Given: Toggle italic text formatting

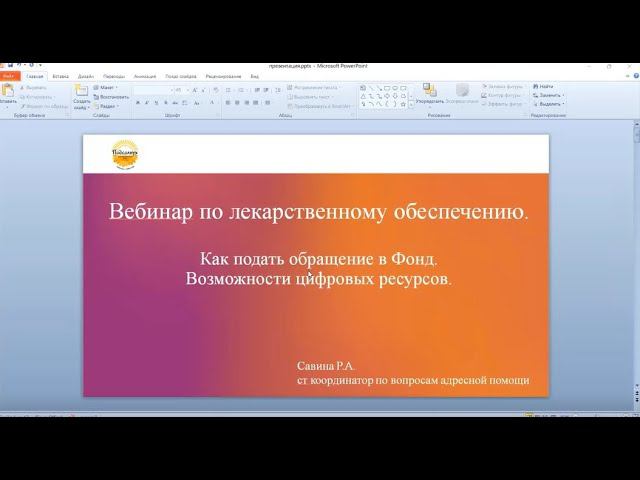Looking at the screenshot, I should click(145, 103).
